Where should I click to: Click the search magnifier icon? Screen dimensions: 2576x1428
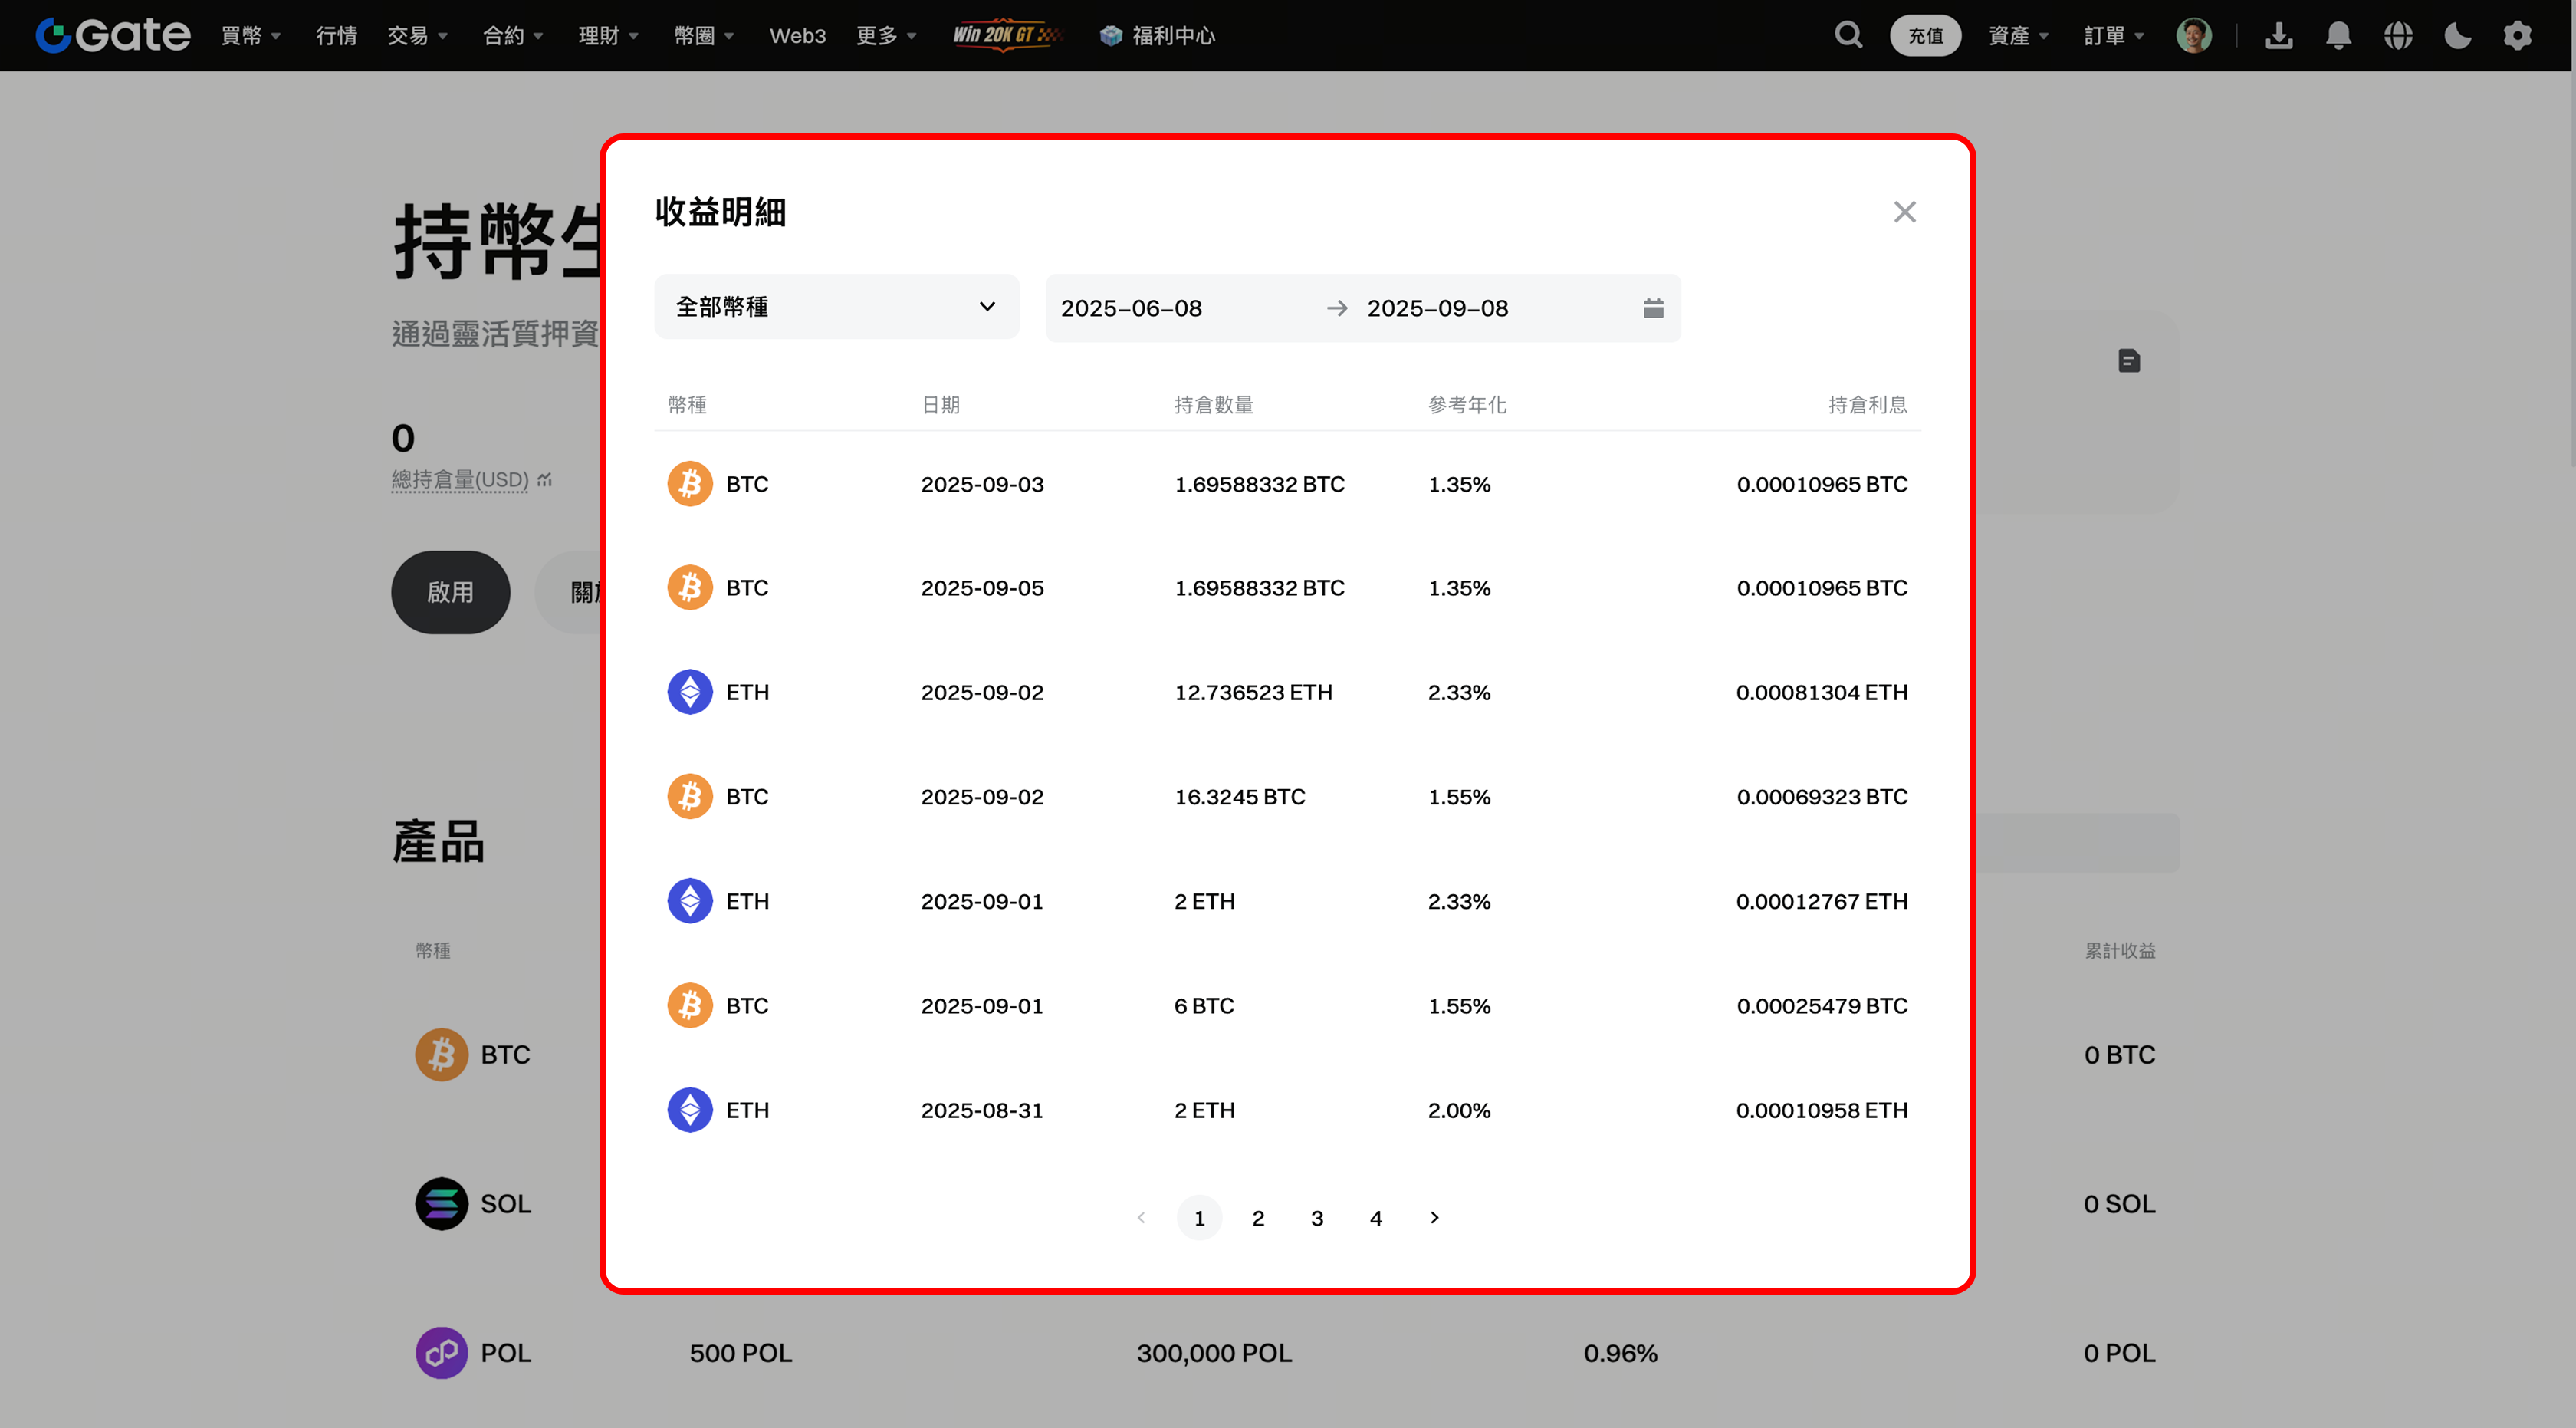(1848, 35)
